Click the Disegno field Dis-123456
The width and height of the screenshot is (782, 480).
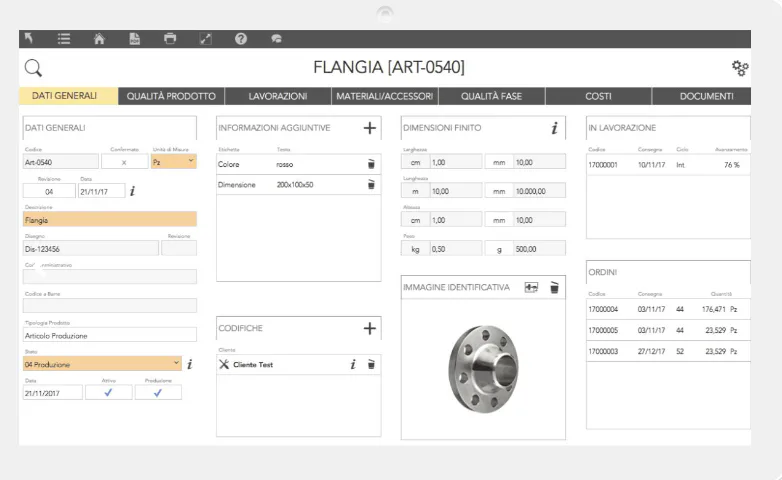91,248
